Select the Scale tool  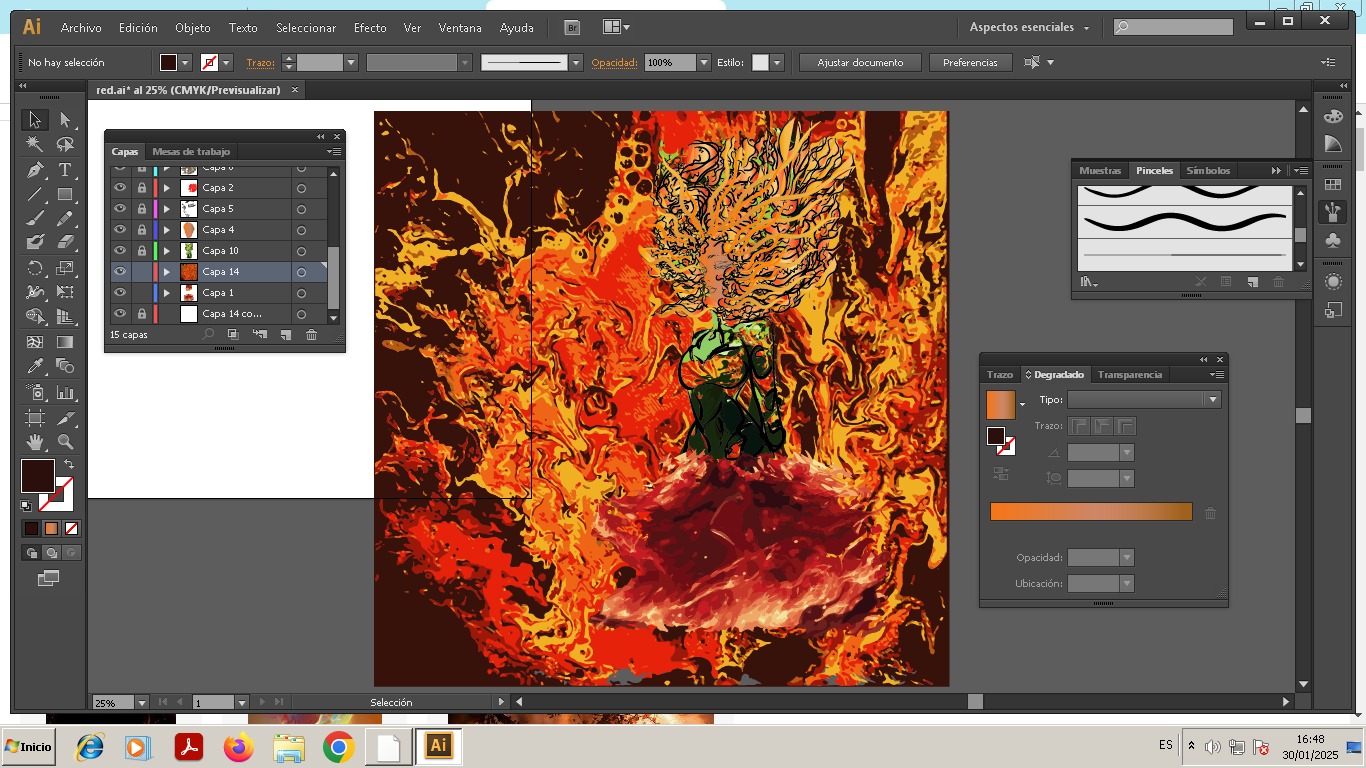click(65, 268)
